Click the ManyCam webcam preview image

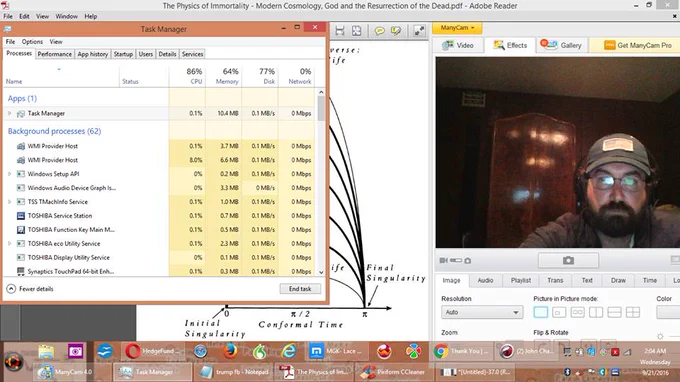coord(558,152)
